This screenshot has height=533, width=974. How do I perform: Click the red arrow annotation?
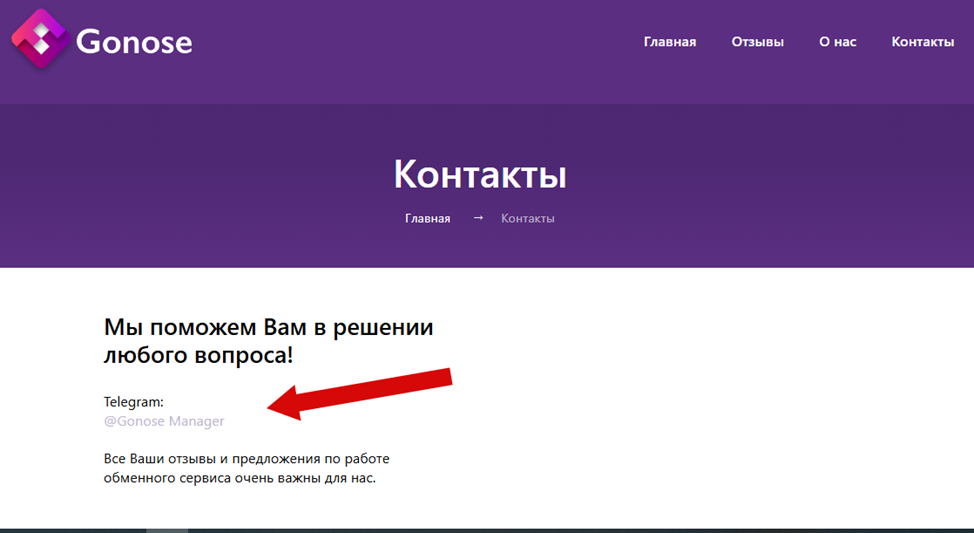click(360, 393)
